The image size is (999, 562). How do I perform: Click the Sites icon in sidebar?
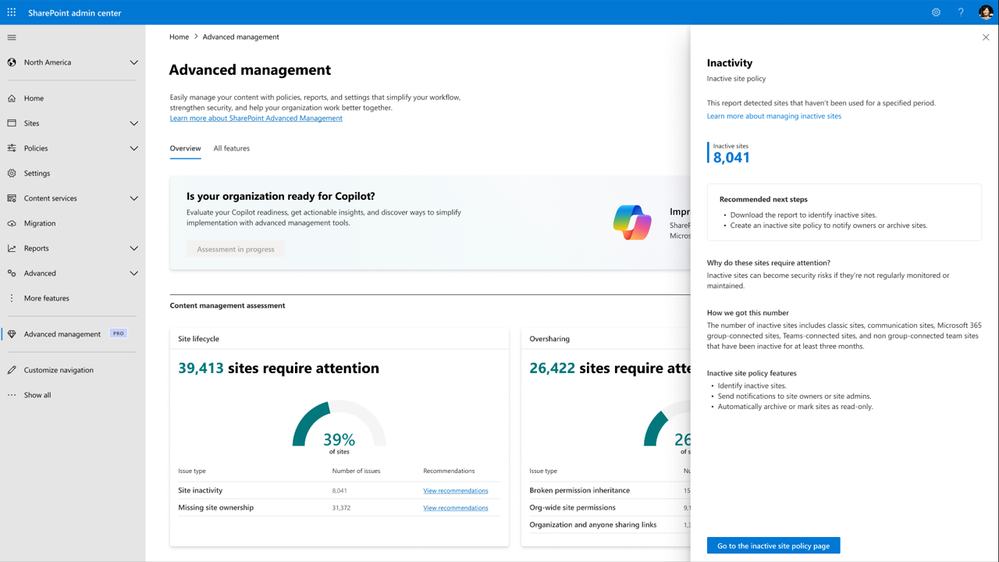pyautogui.click(x=11, y=123)
